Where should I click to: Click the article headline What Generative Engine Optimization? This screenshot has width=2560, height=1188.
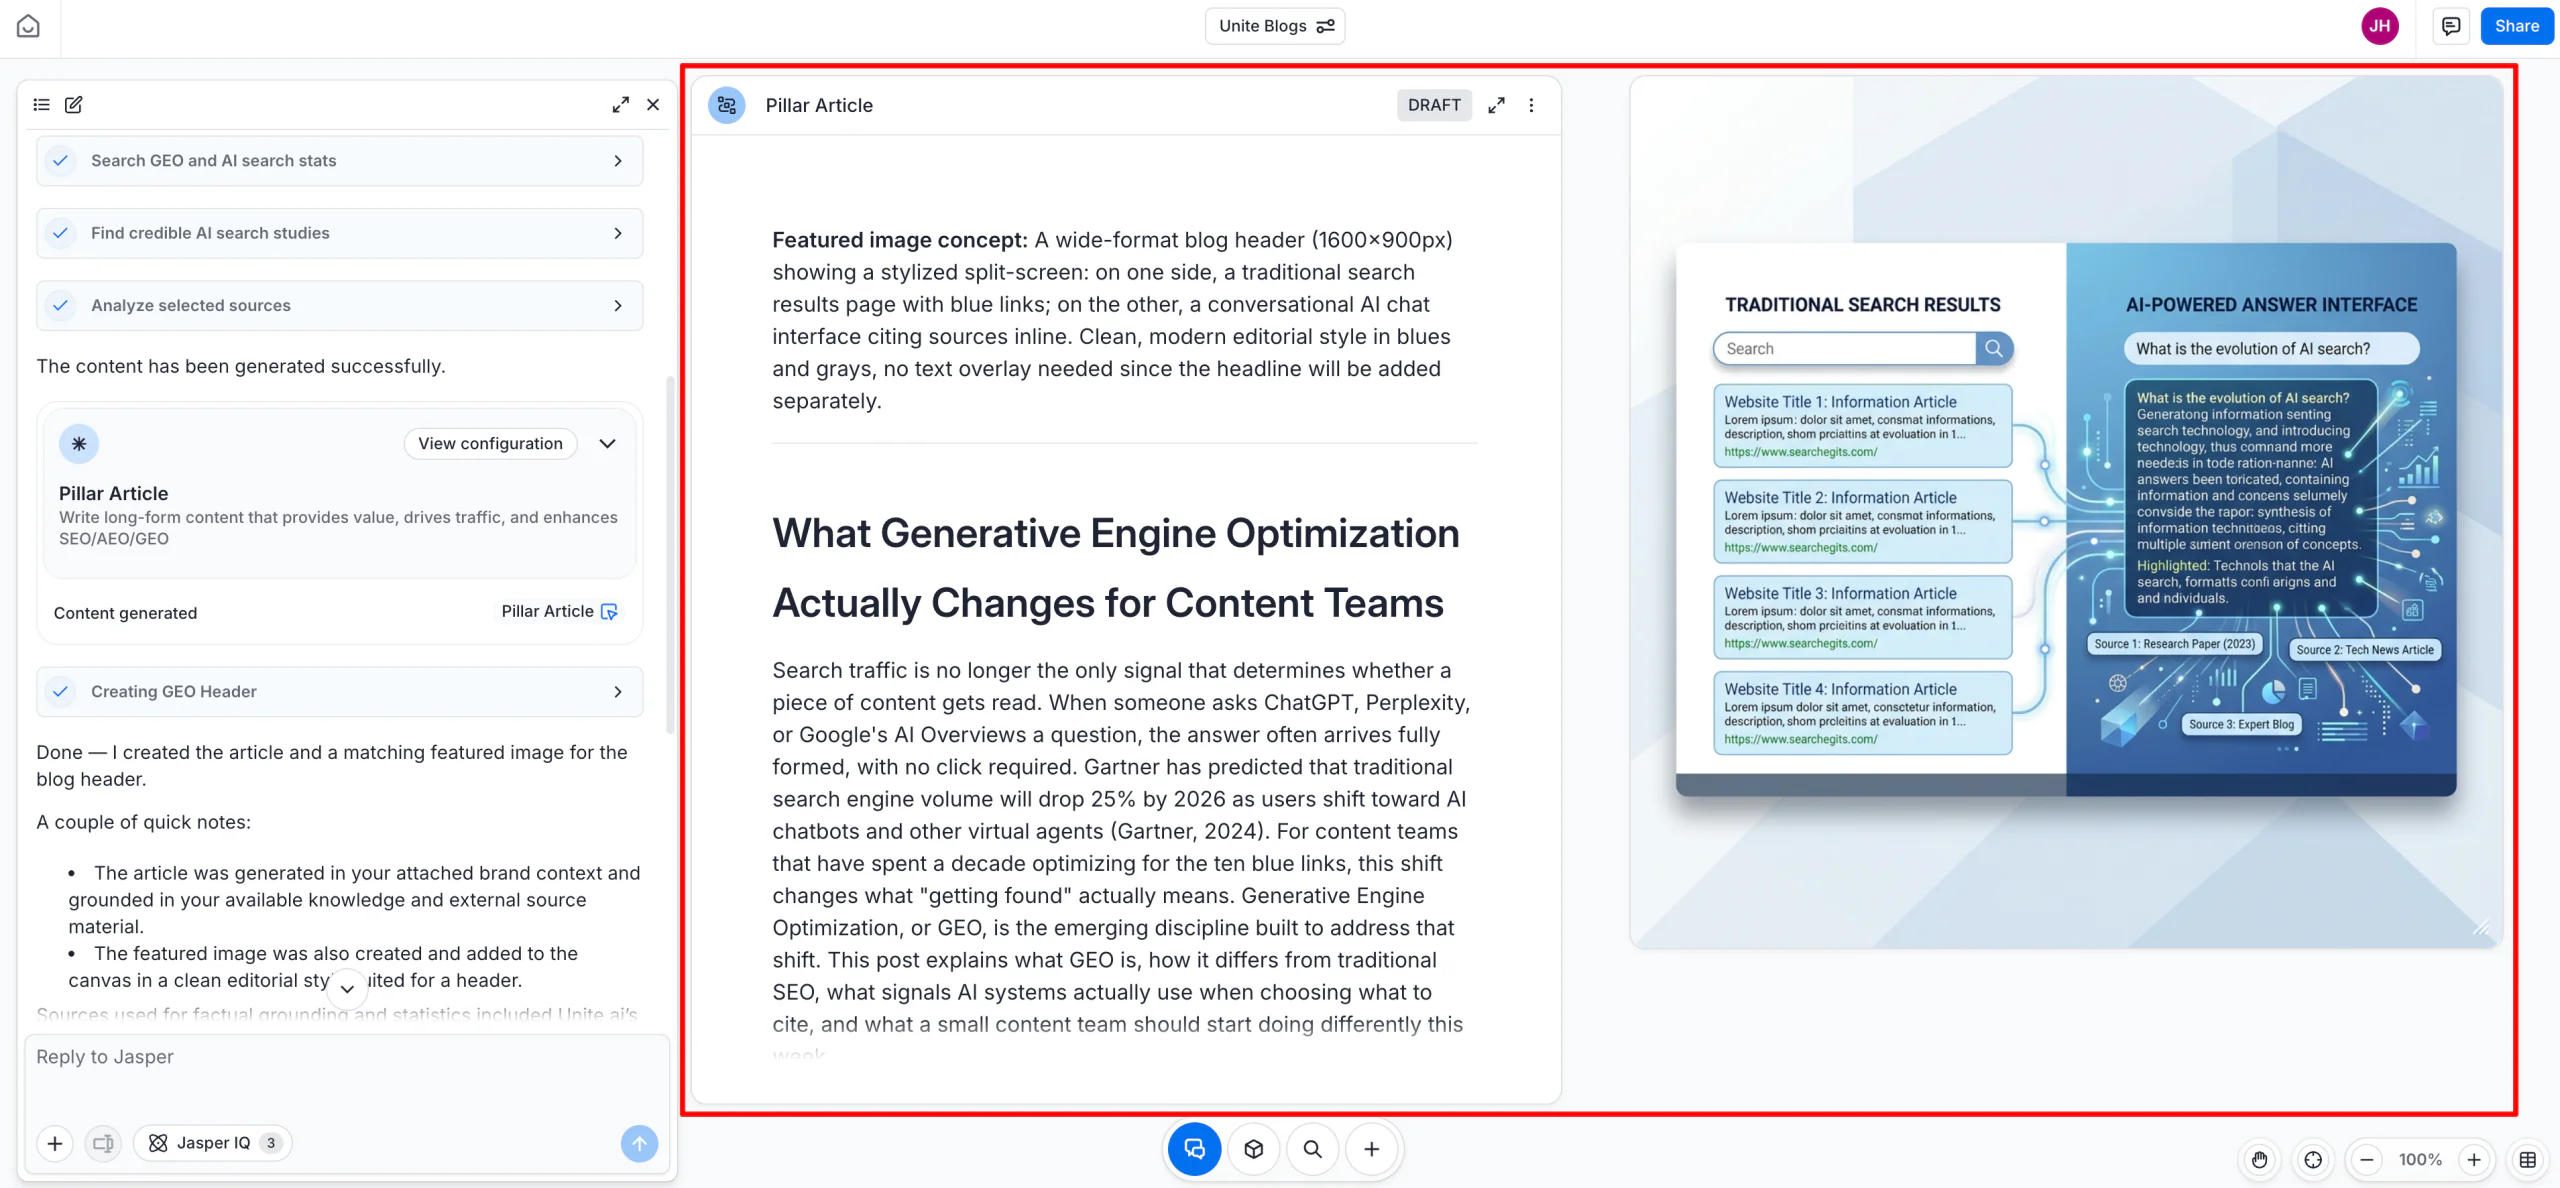pos(1116,568)
